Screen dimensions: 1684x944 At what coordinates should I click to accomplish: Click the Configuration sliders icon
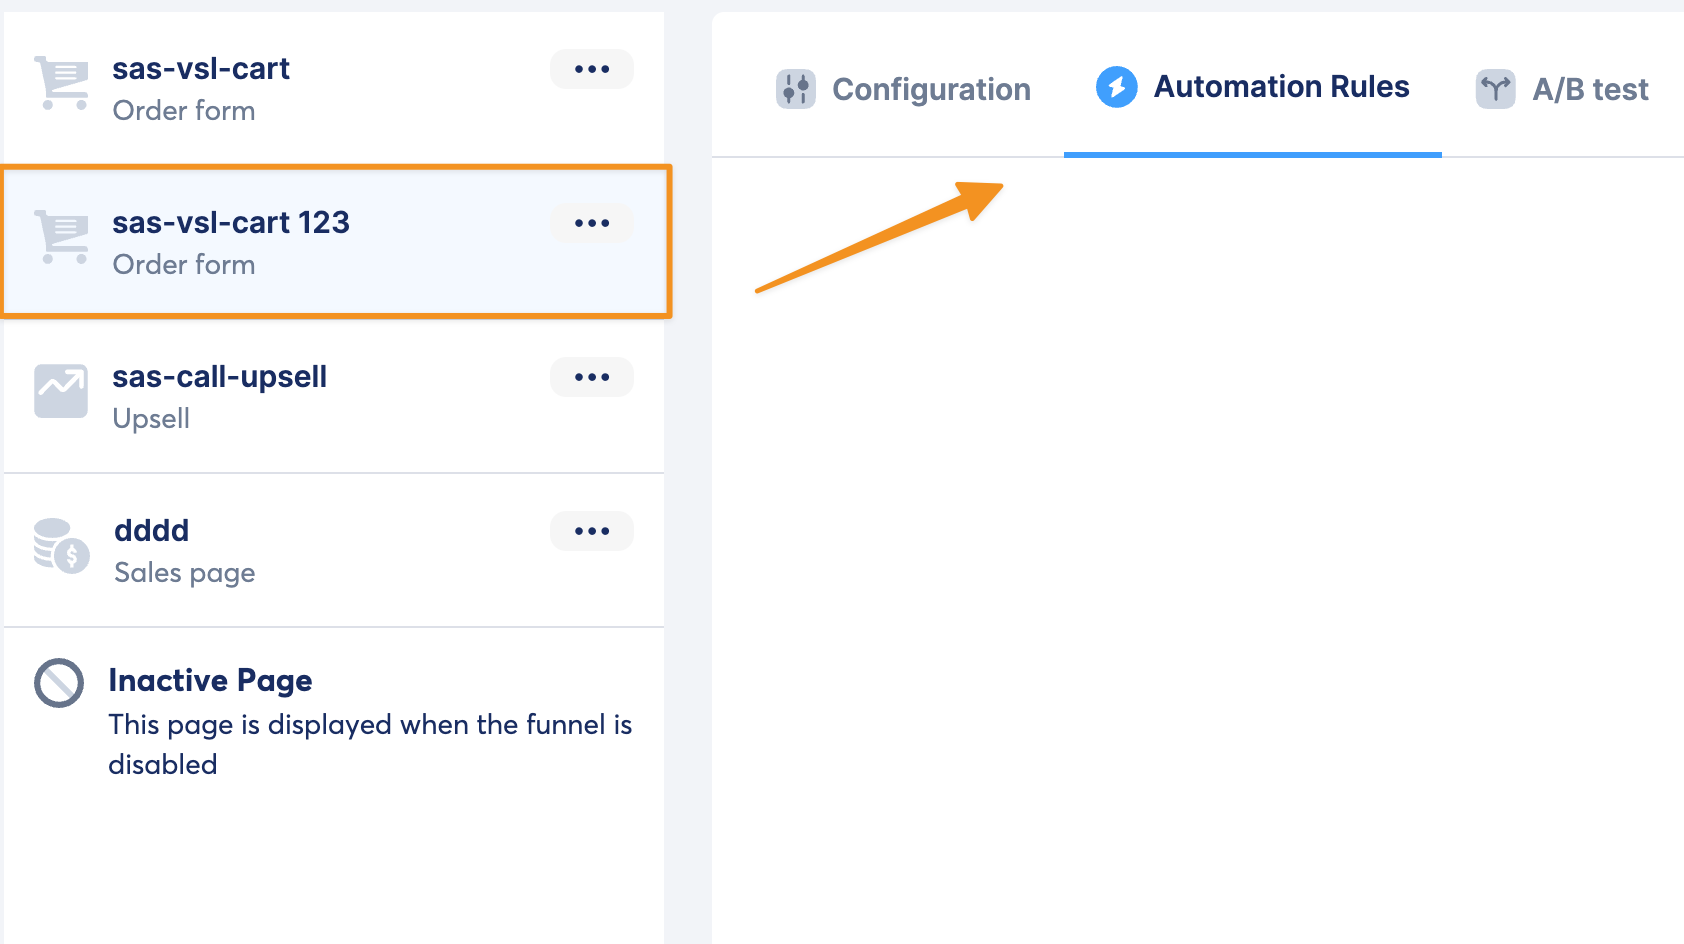coord(796,89)
